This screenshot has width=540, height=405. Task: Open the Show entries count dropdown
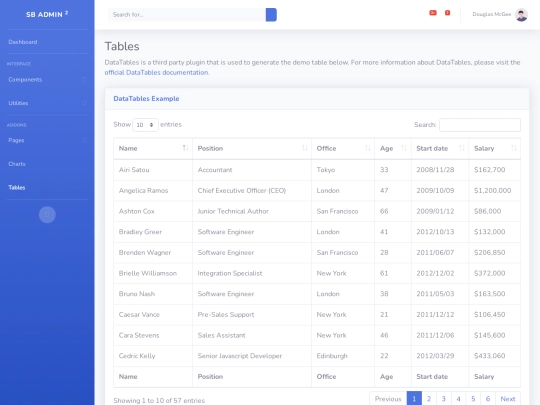145,125
